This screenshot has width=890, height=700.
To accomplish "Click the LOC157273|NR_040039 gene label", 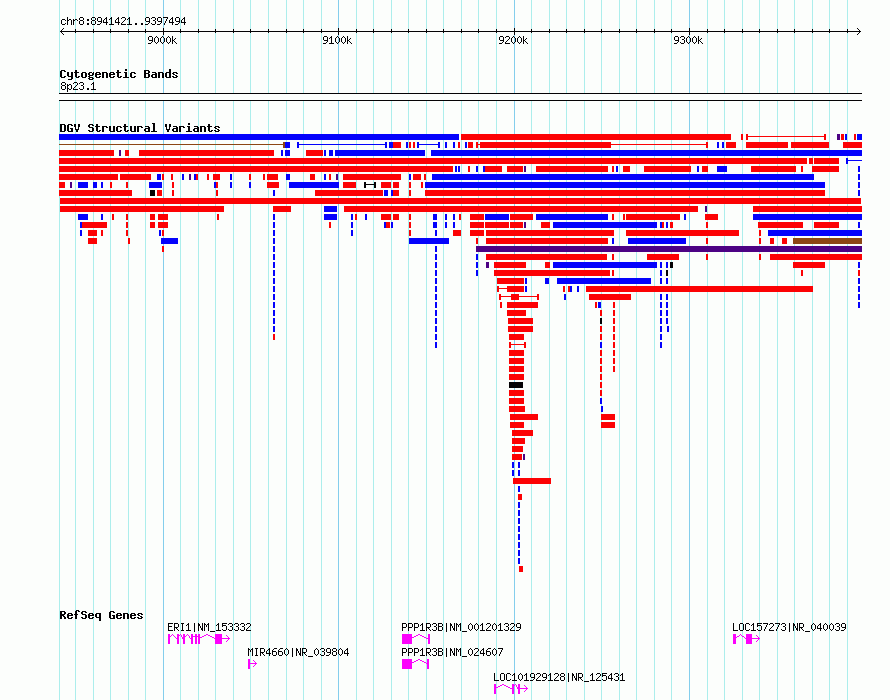I will pyautogui.click(x=789, y=627).
